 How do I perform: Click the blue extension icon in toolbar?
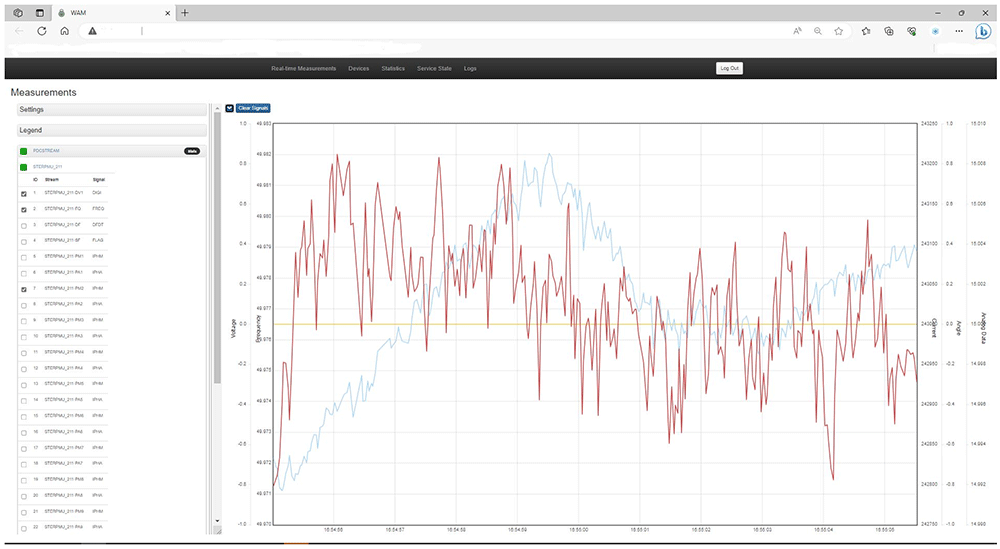[x=936, y=31]
